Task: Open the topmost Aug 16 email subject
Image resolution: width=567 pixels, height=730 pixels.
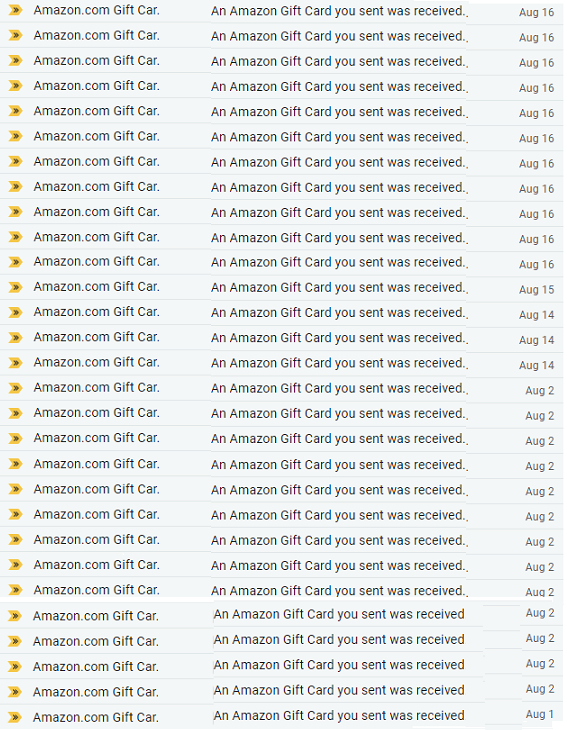Action: pyautogui.click(x=338, y=11)
